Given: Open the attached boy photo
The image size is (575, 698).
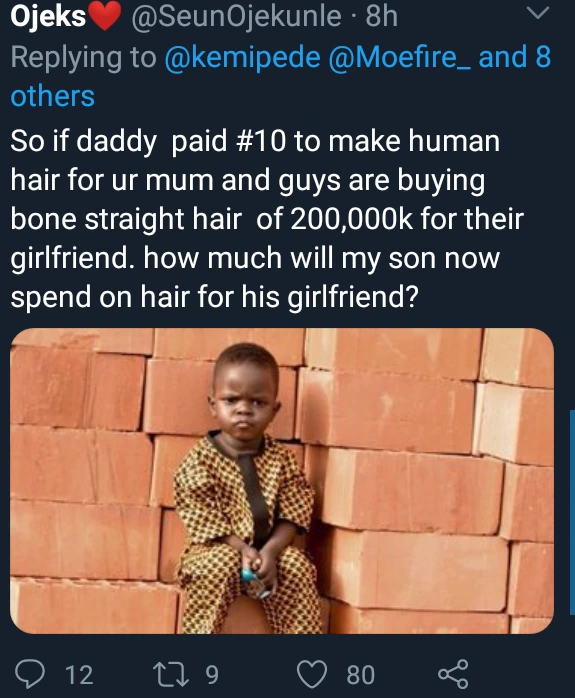Looking at the screenshot, I should tap(282, 481).
